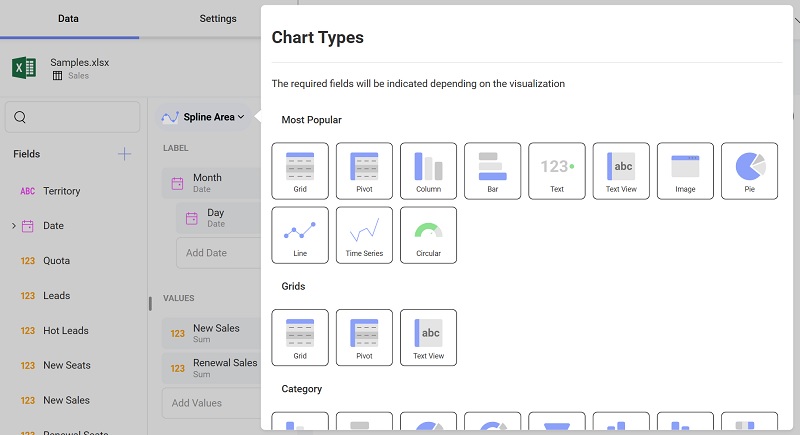The height and width of the screenshot is (435, 800).
Task: Select the Column chart type
Action: point(428,171)
